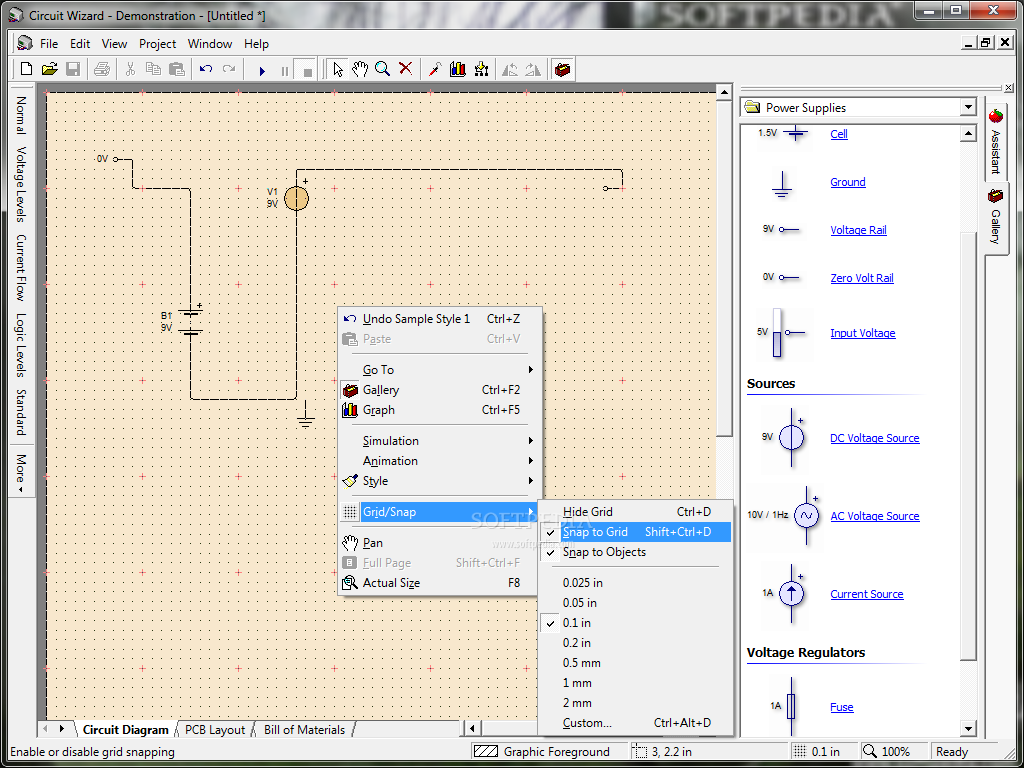Click the DC Voltage Source symbol icon
This screenshot has height=768, width=1024.
click(792, 438)
